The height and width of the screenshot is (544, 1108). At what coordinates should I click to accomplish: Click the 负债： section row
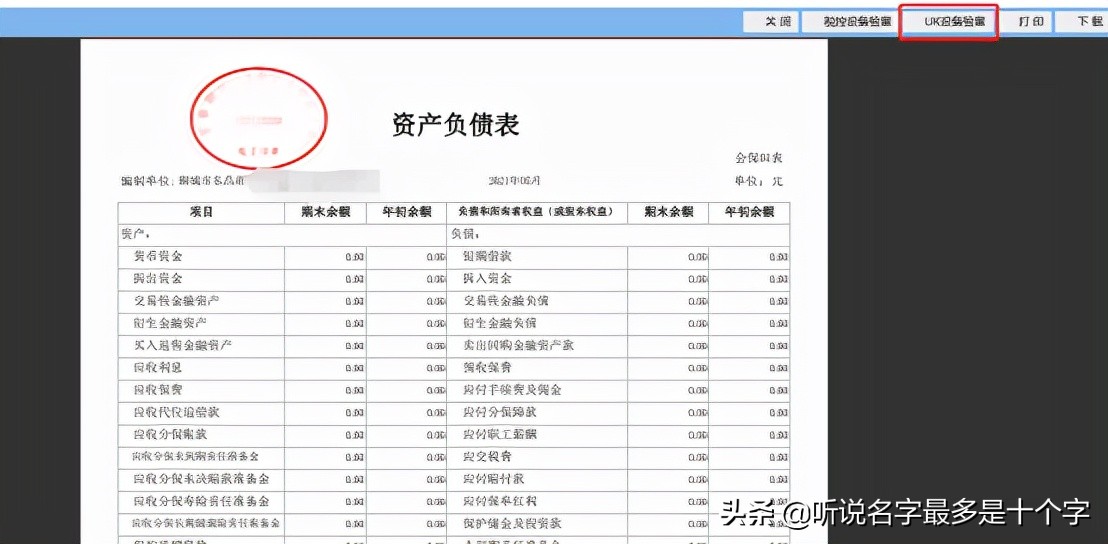618,234
